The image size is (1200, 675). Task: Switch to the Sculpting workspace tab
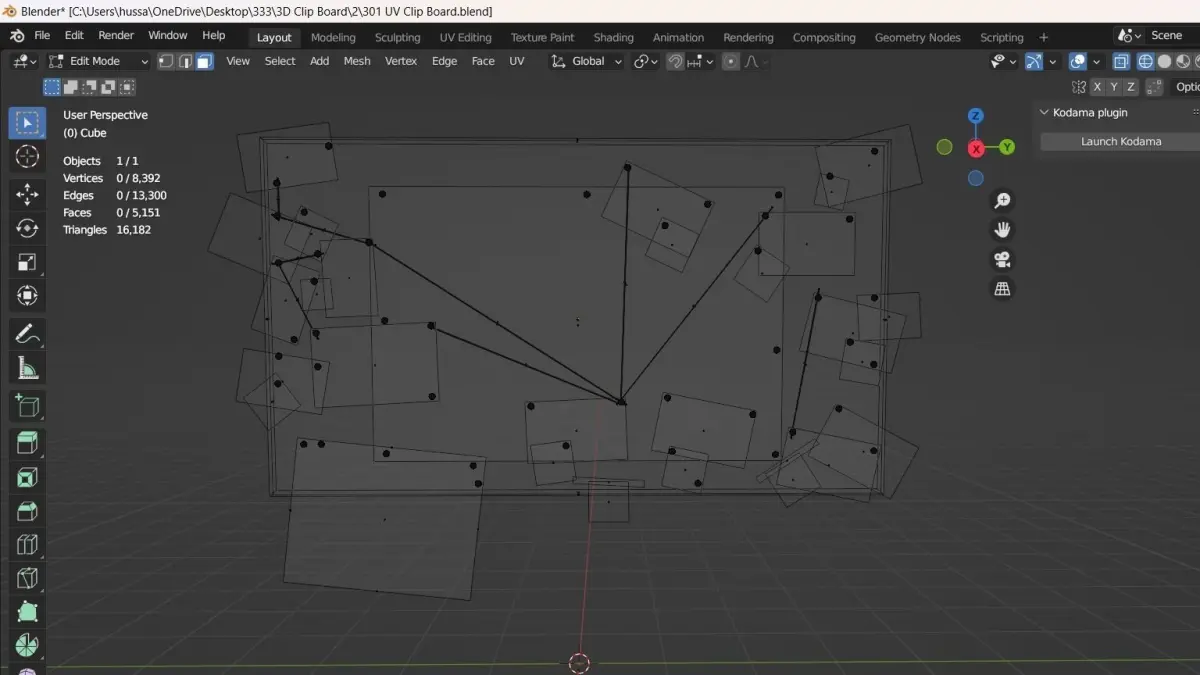(397, 37)
